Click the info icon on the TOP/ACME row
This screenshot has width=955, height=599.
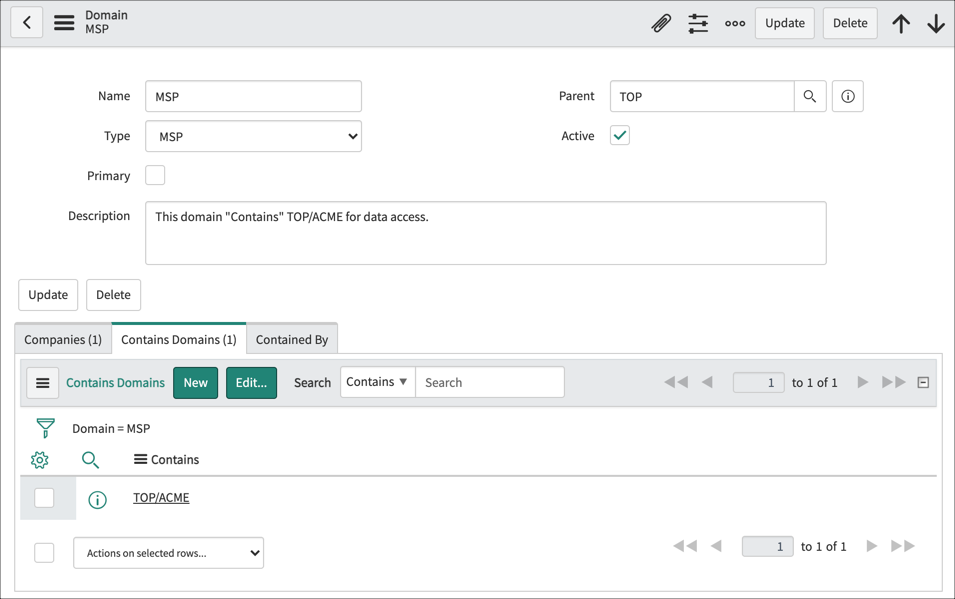[x=97, y=498]
